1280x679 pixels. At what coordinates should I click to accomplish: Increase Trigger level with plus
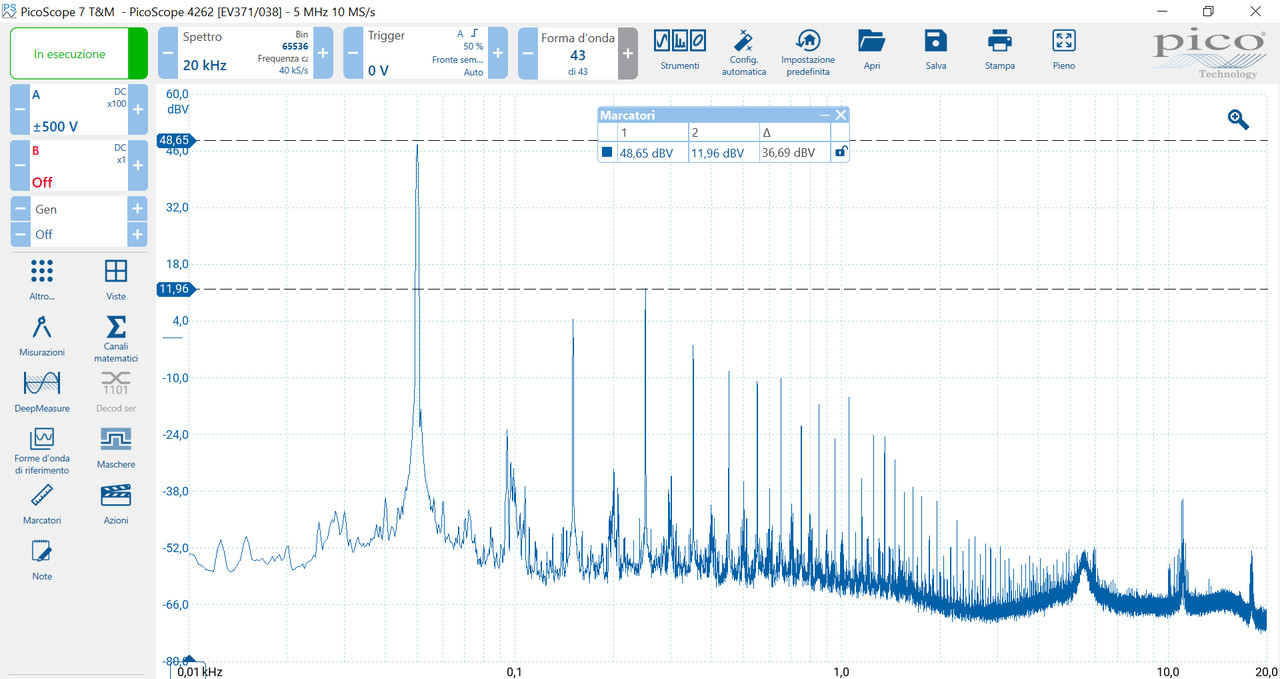pyautogui.click(x=497, y=53)
